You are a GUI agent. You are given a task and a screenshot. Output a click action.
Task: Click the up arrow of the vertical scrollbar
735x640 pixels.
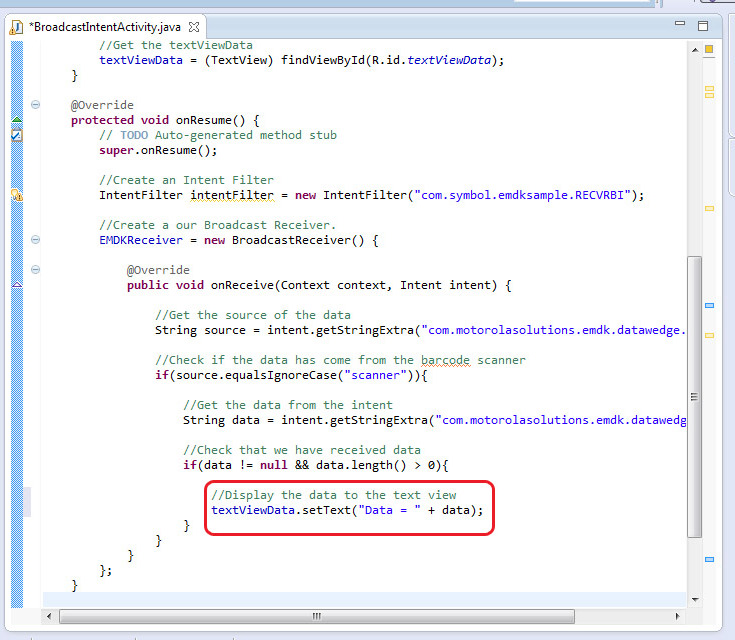[x=695, y=48]
